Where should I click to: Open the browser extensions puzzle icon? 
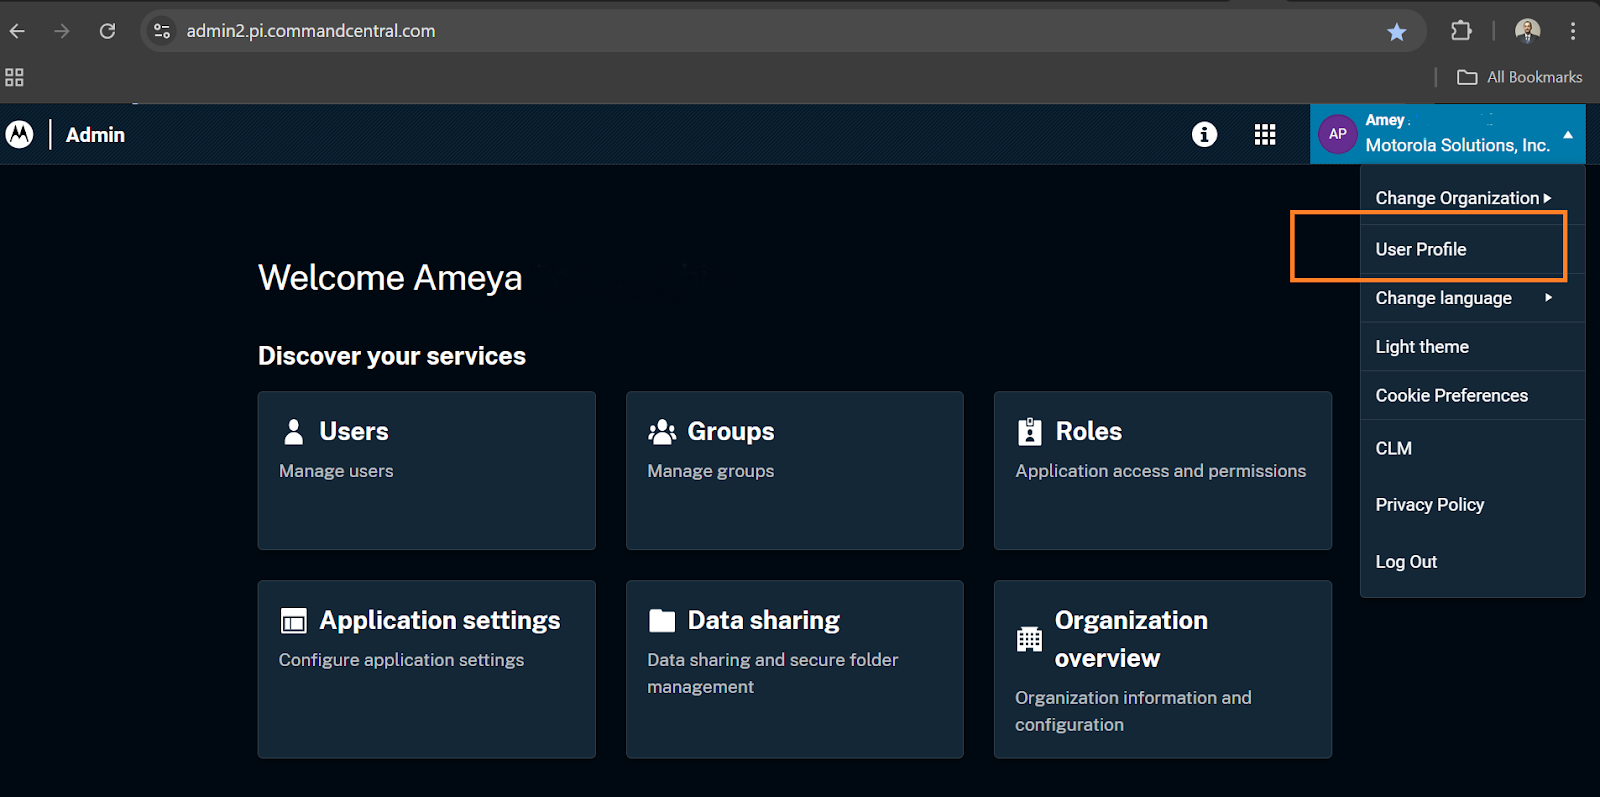point(1461,31)
